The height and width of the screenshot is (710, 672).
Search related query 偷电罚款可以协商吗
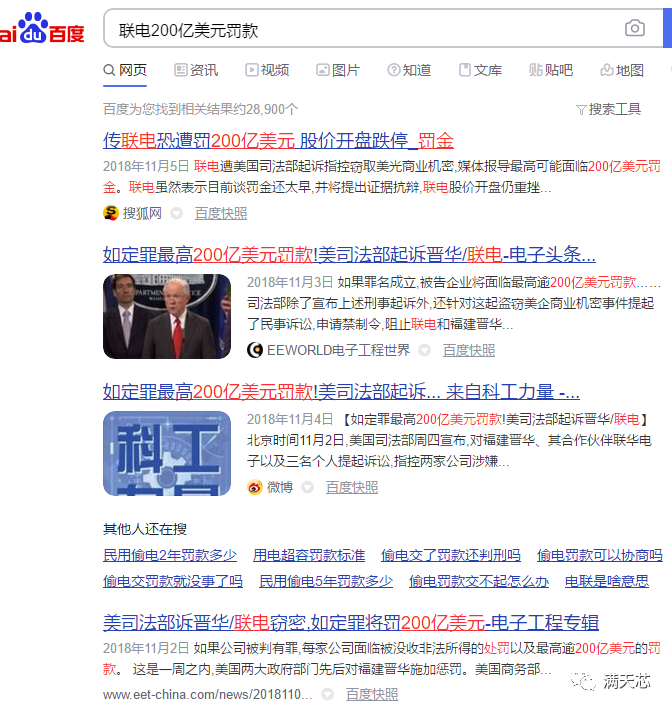(x=600, y=555)
